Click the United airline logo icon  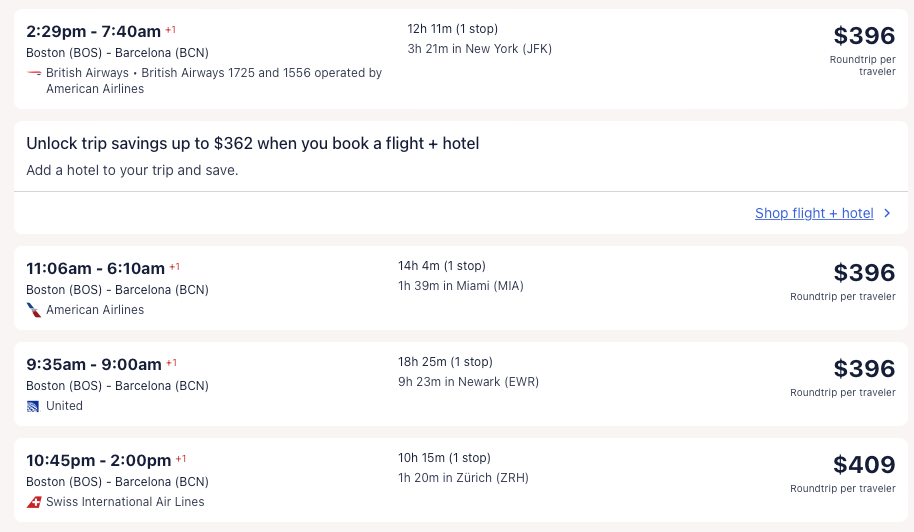pyautogui.click(x=34, y=406)
